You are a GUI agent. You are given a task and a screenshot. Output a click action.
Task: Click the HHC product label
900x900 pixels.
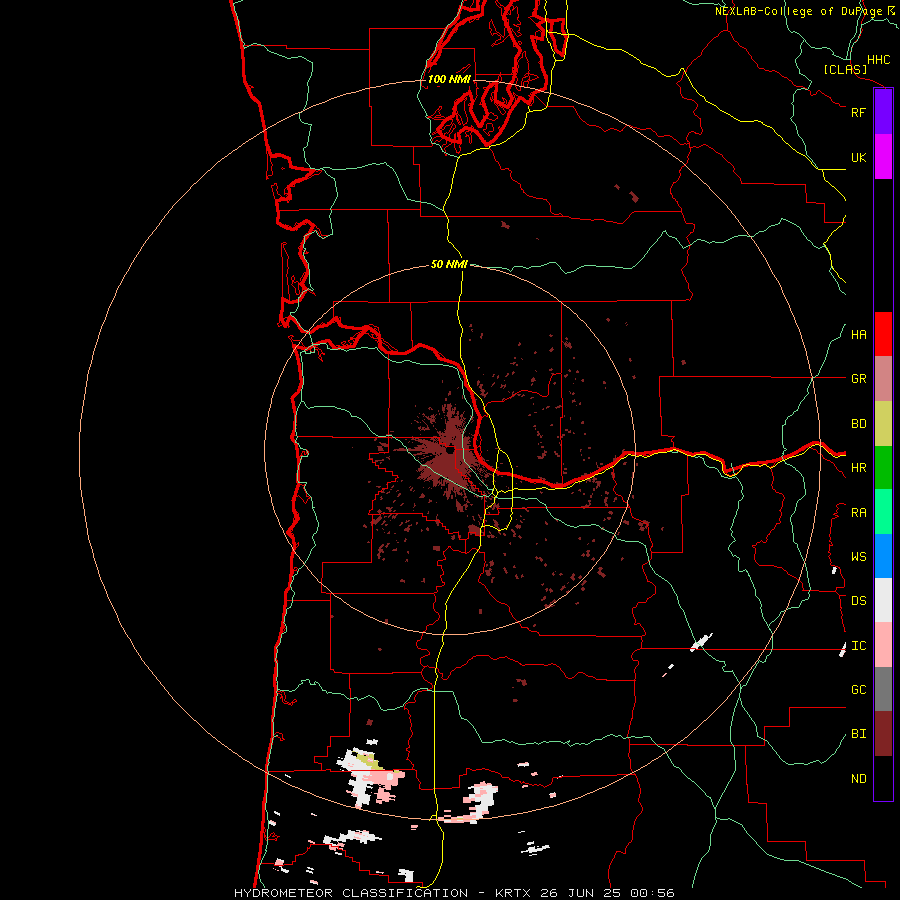pos(878,60)
